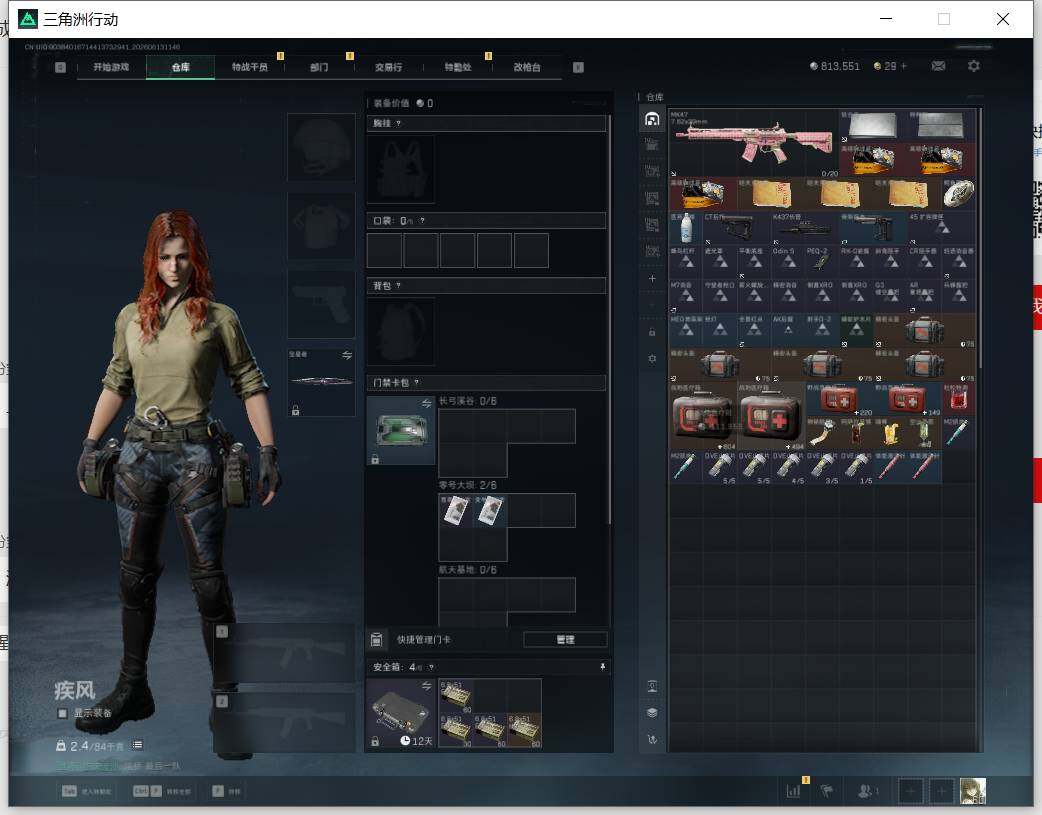Go to the 交易行 tab

pos(388,67)
